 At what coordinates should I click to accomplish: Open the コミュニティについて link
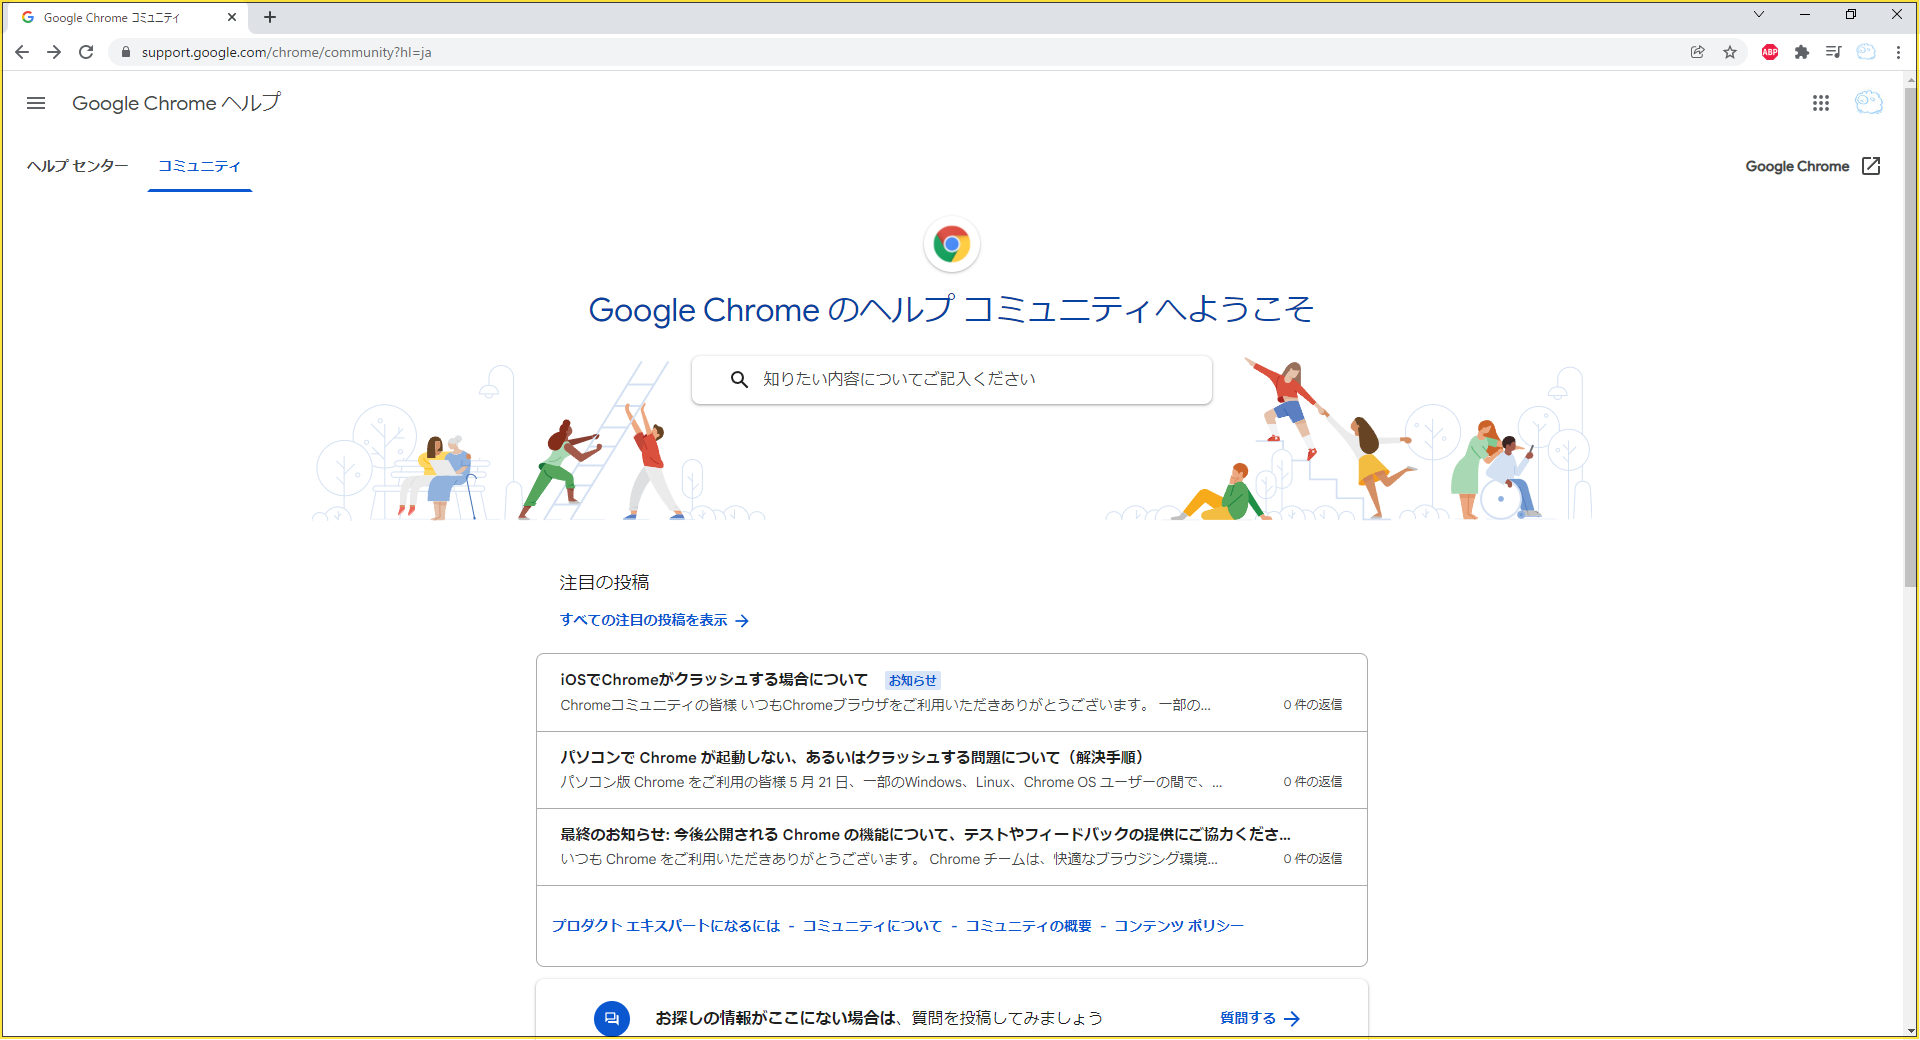(x=872, y=926)
